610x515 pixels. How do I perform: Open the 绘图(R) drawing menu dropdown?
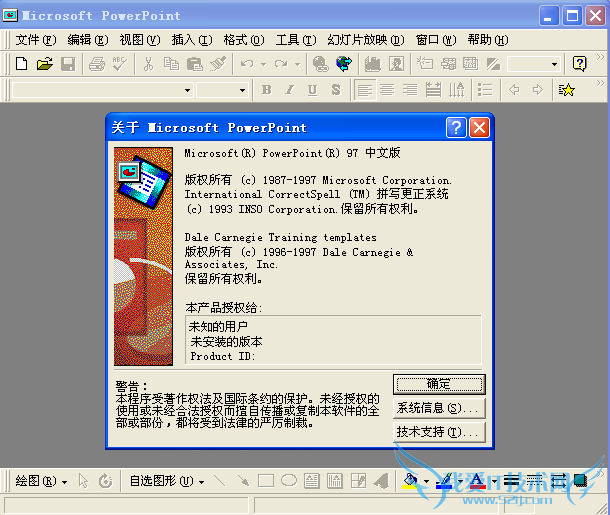coord(41,482)
